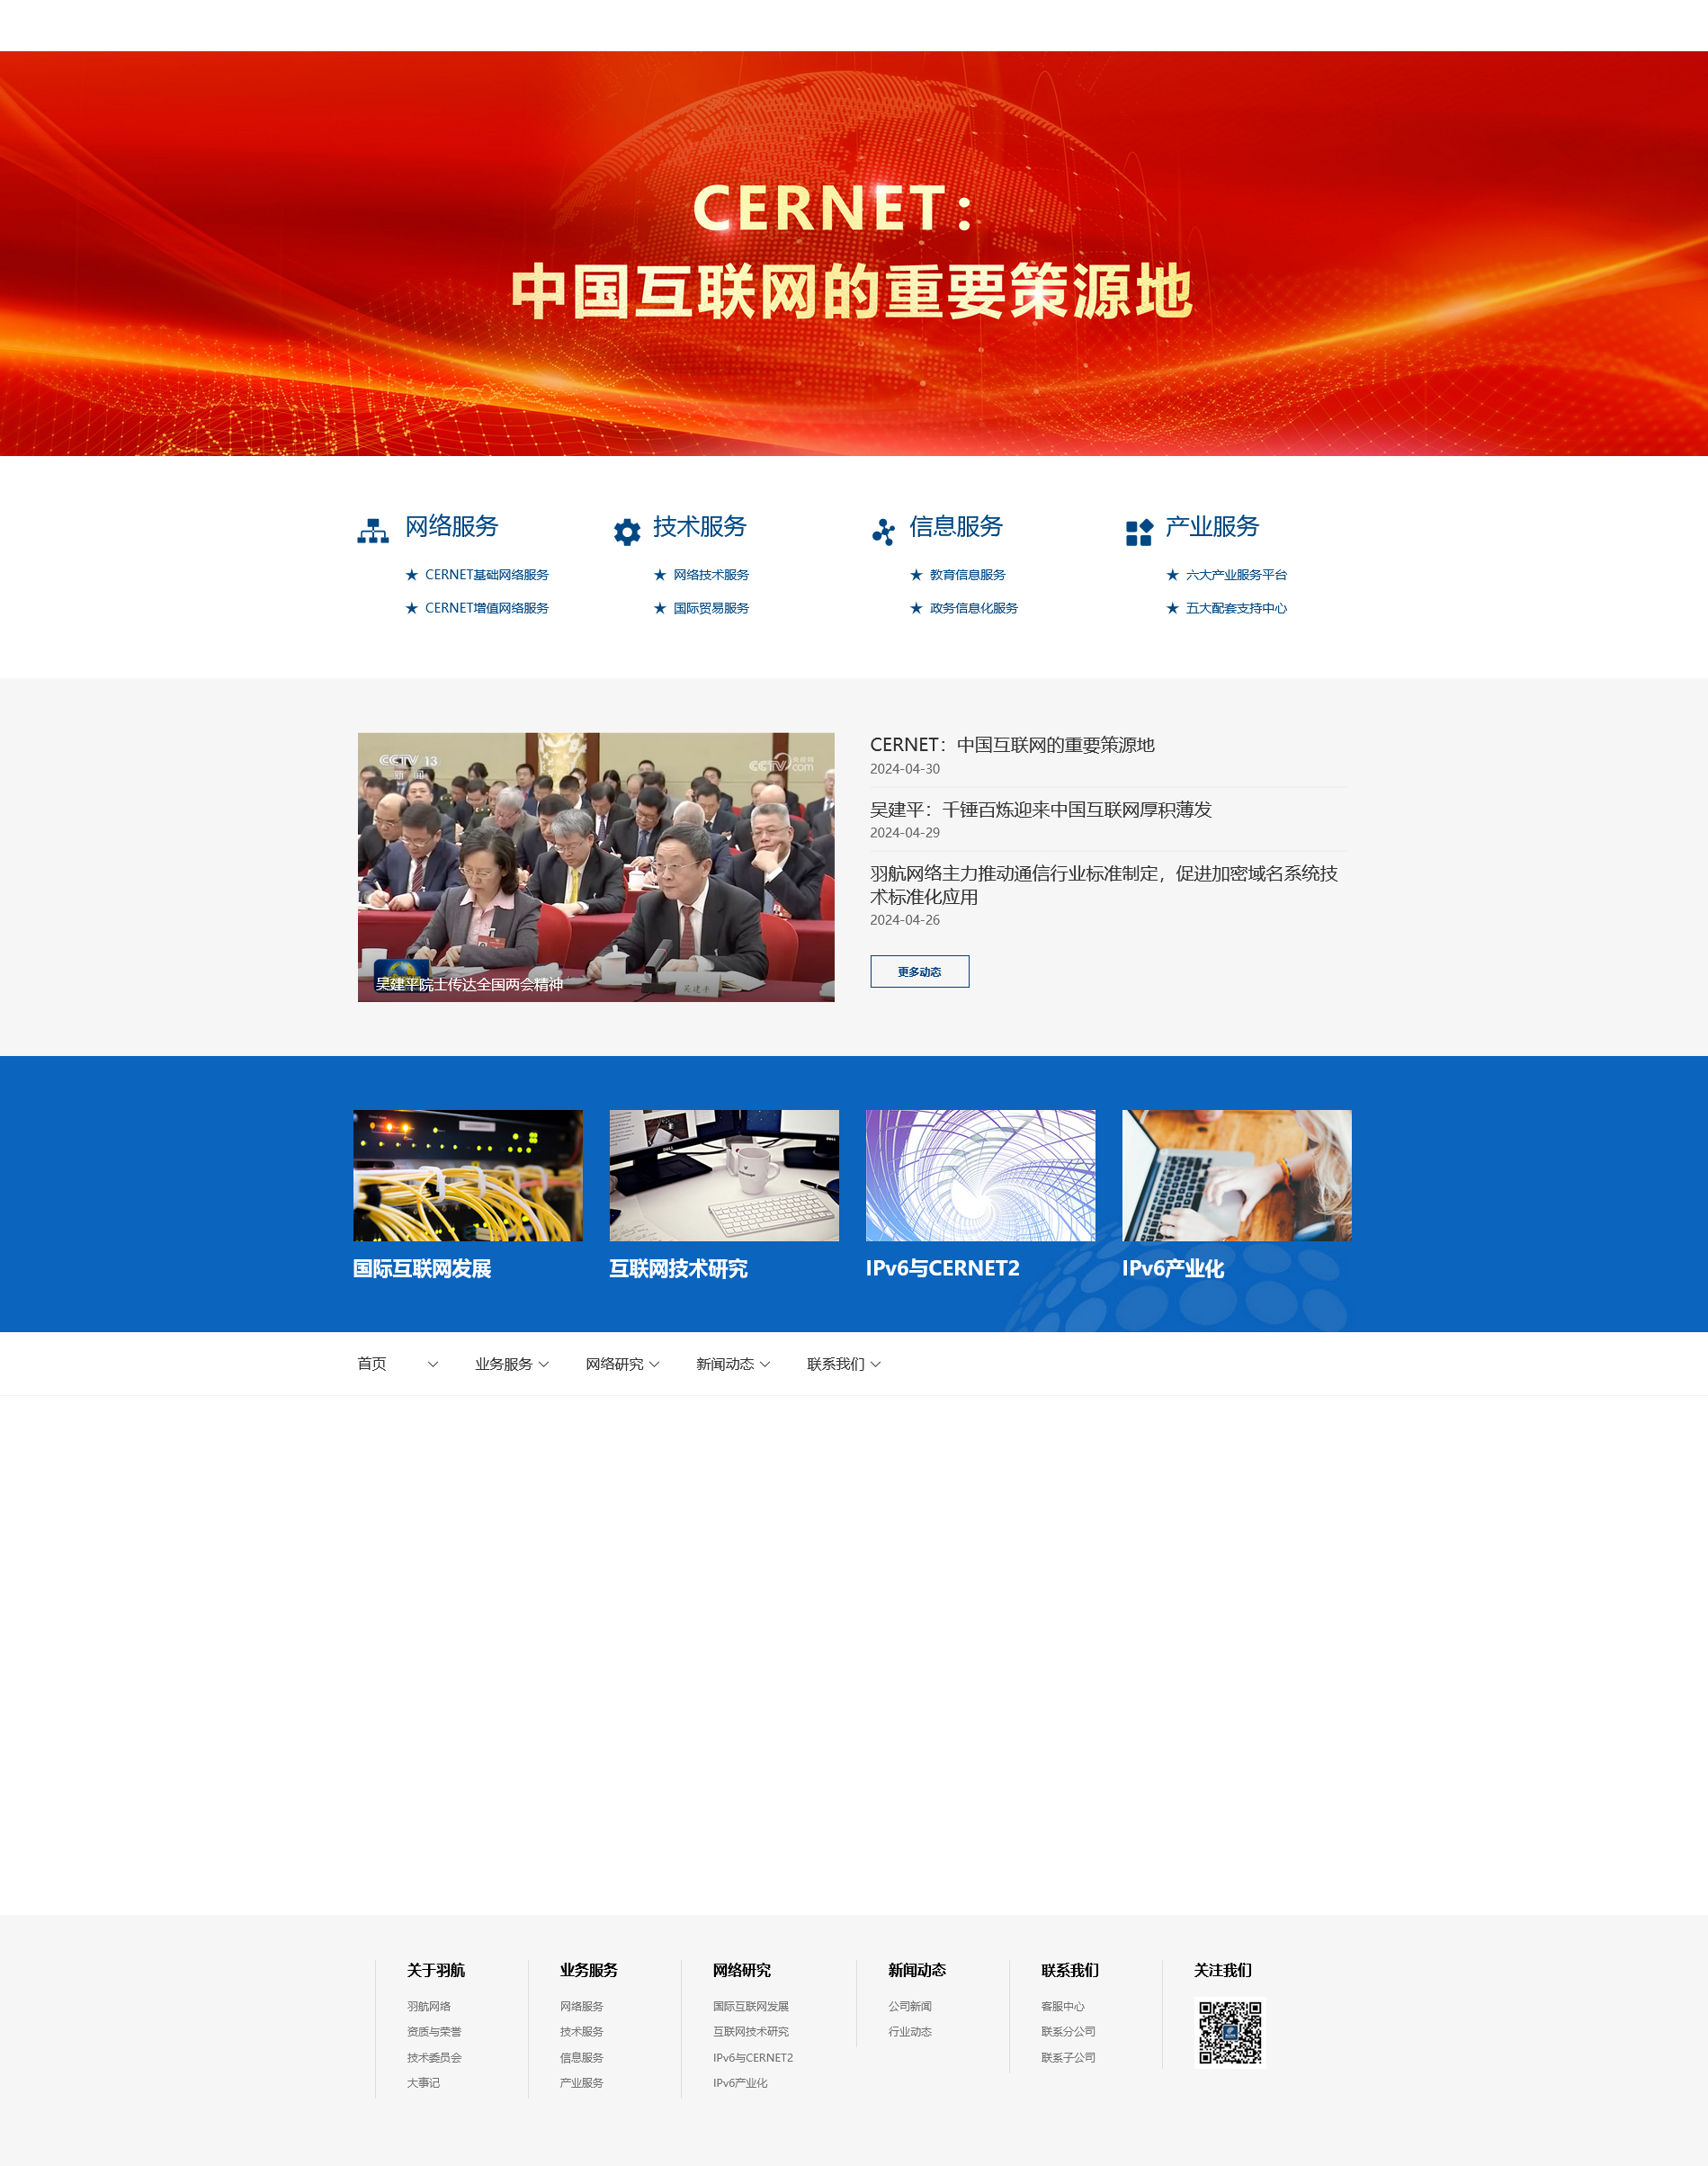Image resolution: width=1708 pixels, height=2166 pixels.
Task: Expand the chevron next to 首页
Action: tap(433, 1364)
